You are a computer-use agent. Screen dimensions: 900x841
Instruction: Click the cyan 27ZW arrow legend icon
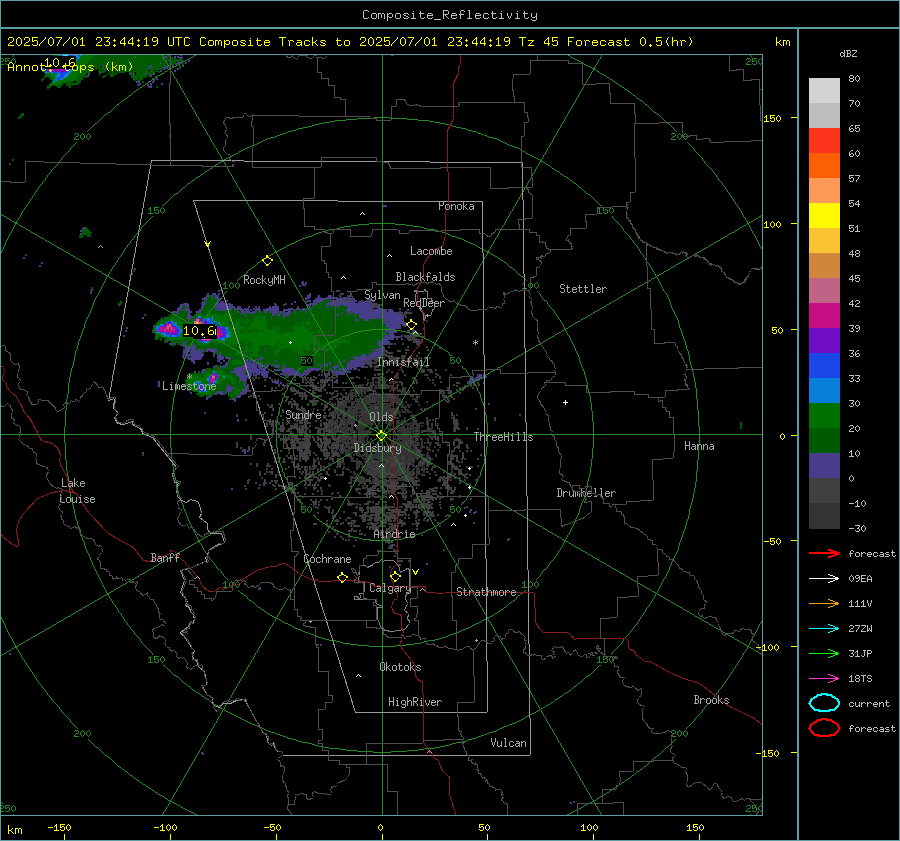click(824, 629)
